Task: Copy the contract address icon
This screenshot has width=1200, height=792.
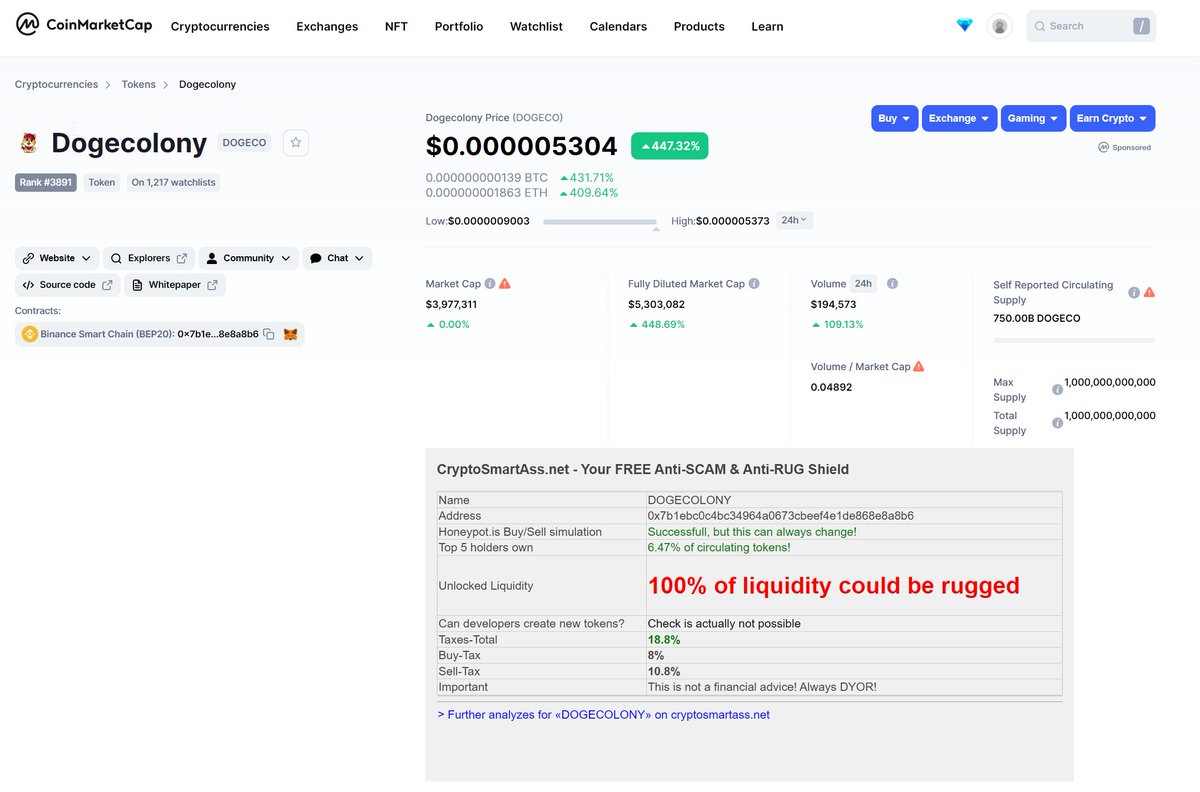Action: pos(269,334)
